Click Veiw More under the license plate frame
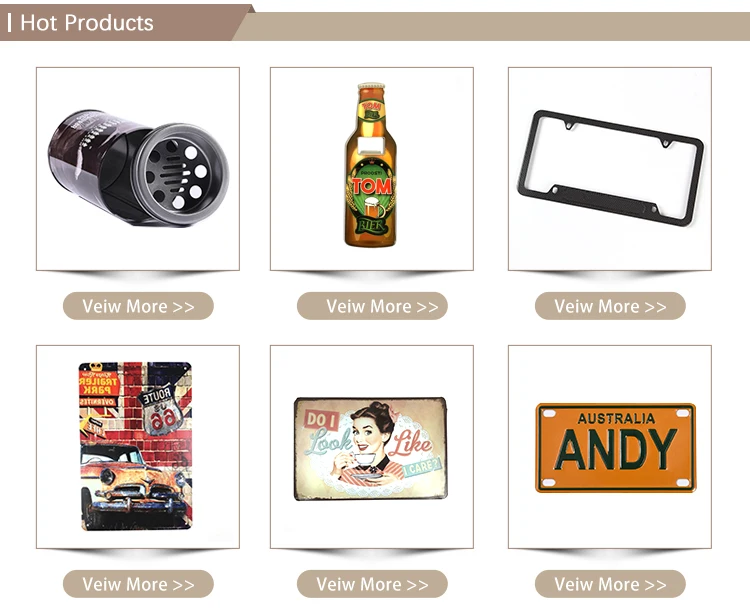This screenshot has height=613, width=750. (x=610, y=306)
